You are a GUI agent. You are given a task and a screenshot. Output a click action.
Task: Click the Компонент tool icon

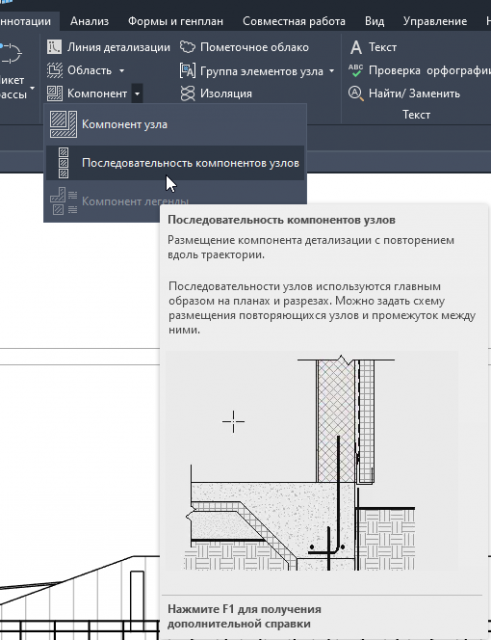click(x=54, y=93)
